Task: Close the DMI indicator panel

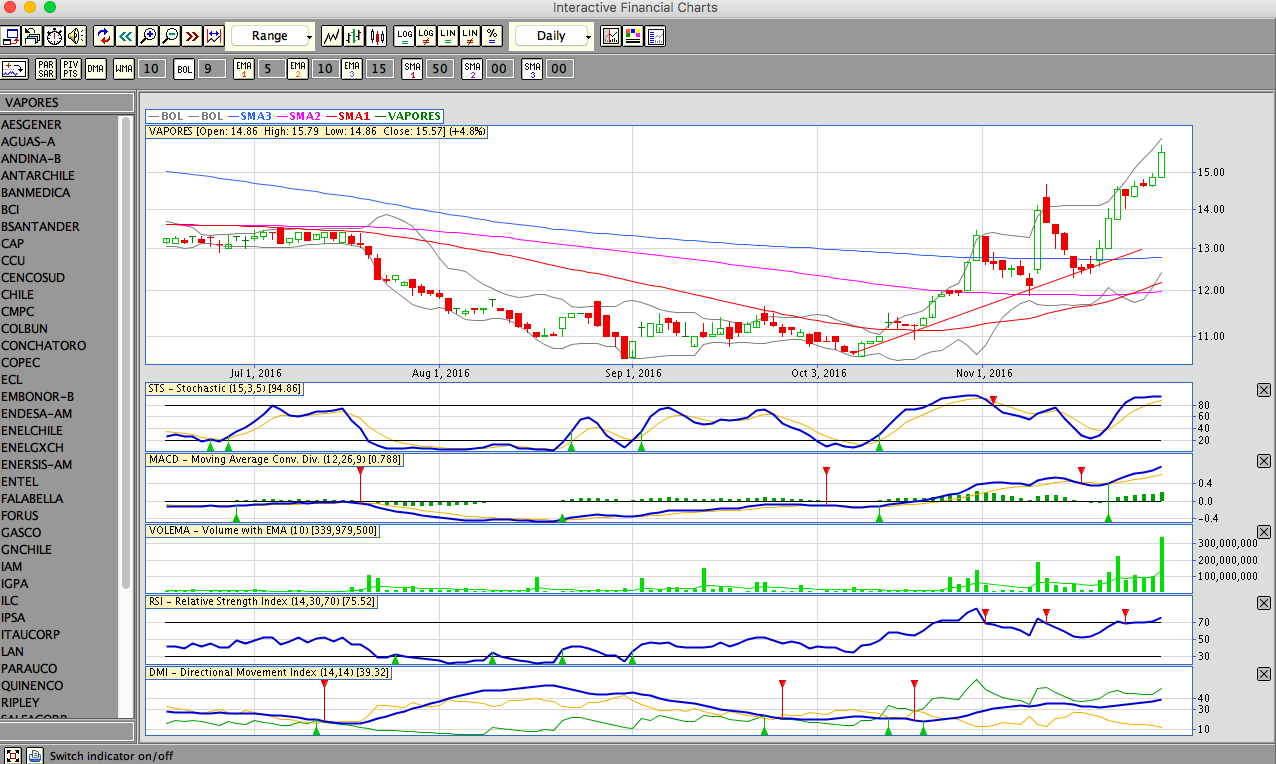Action: click(1263, 674)
